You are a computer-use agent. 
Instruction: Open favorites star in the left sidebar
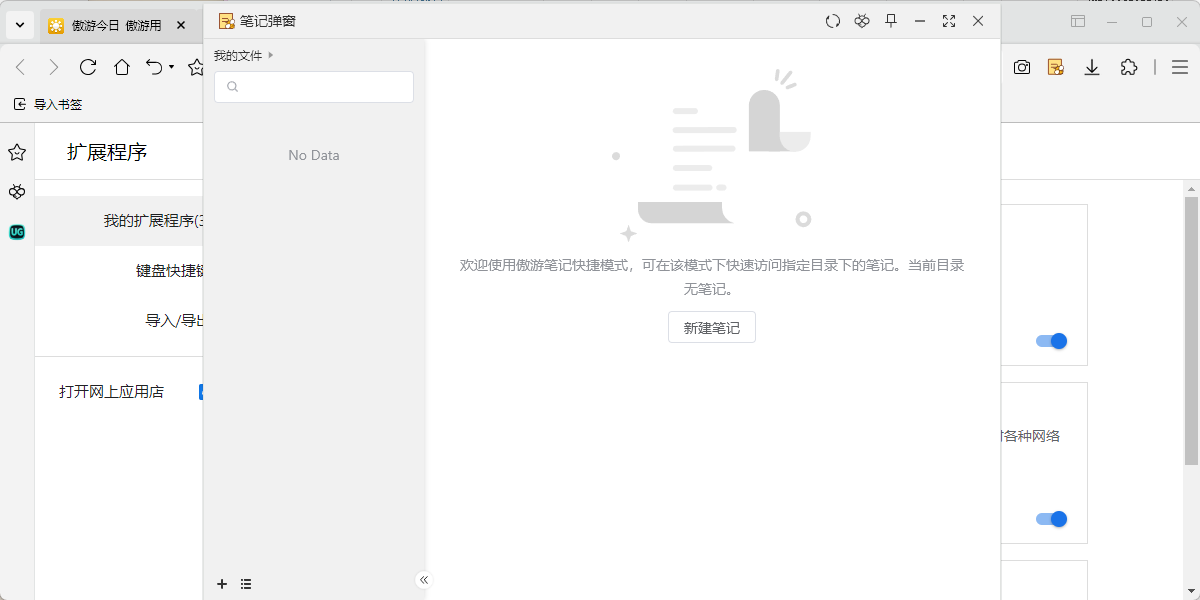pyautogui.click(x=16, y=152)
